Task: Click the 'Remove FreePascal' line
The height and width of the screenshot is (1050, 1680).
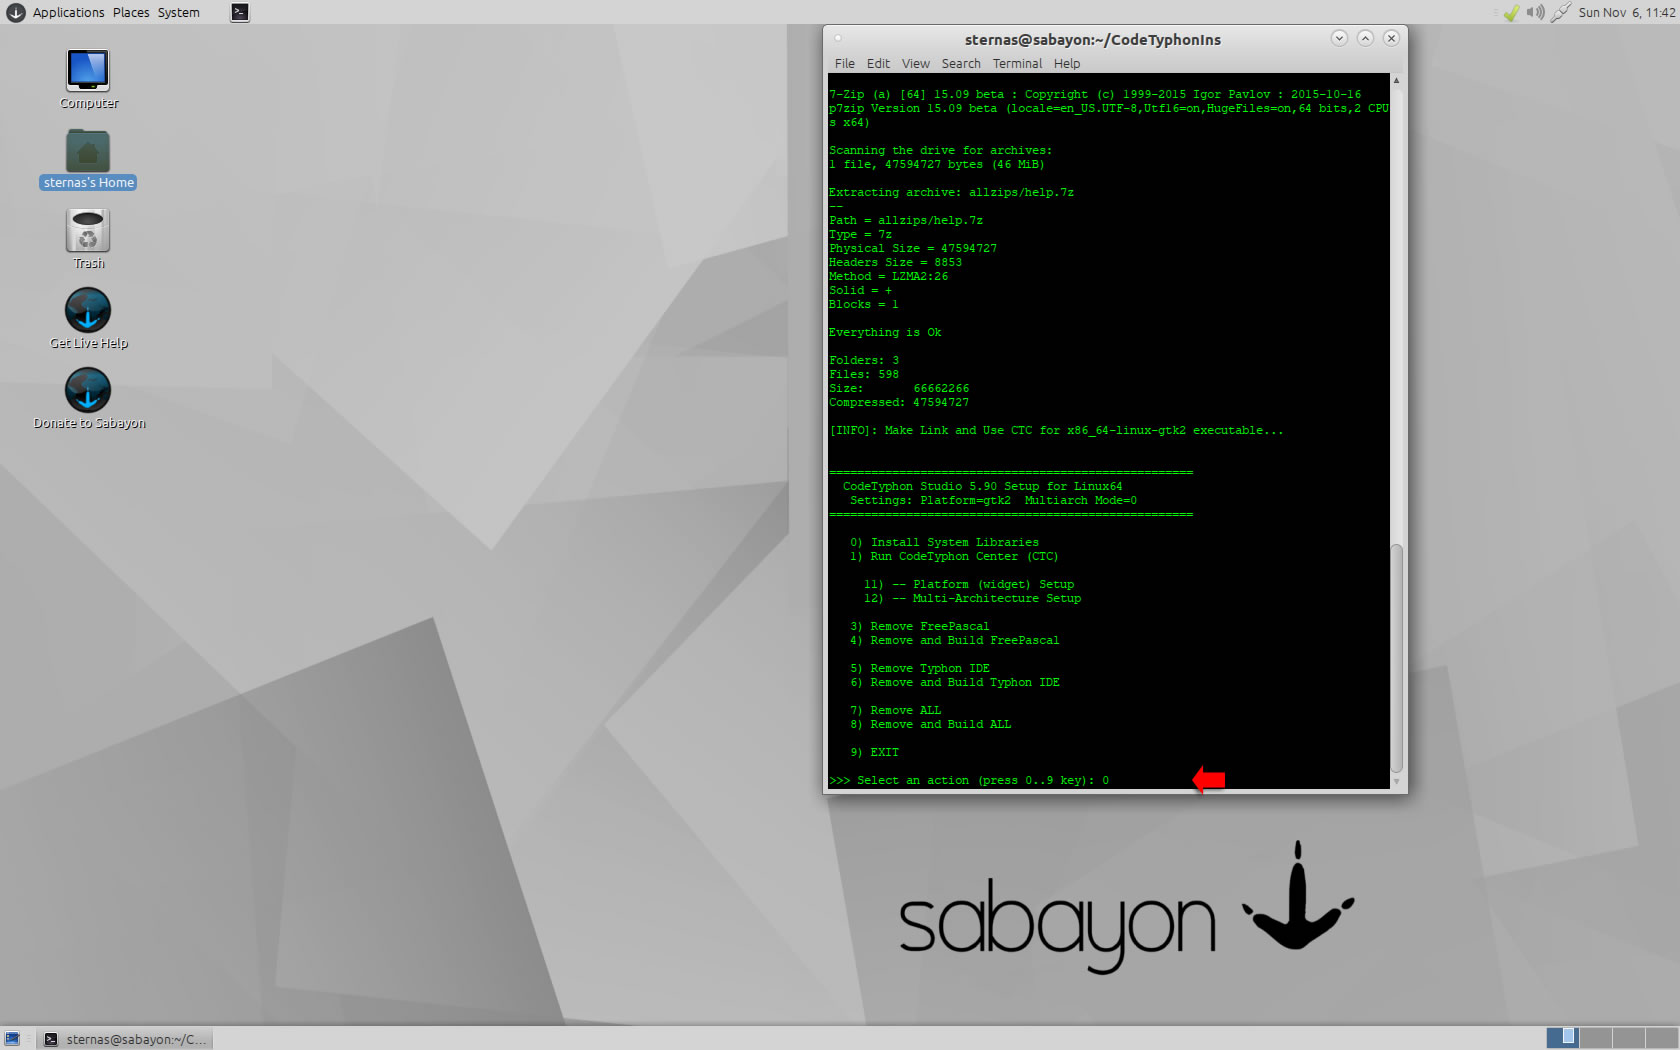Action: click(x=920, y=626)
